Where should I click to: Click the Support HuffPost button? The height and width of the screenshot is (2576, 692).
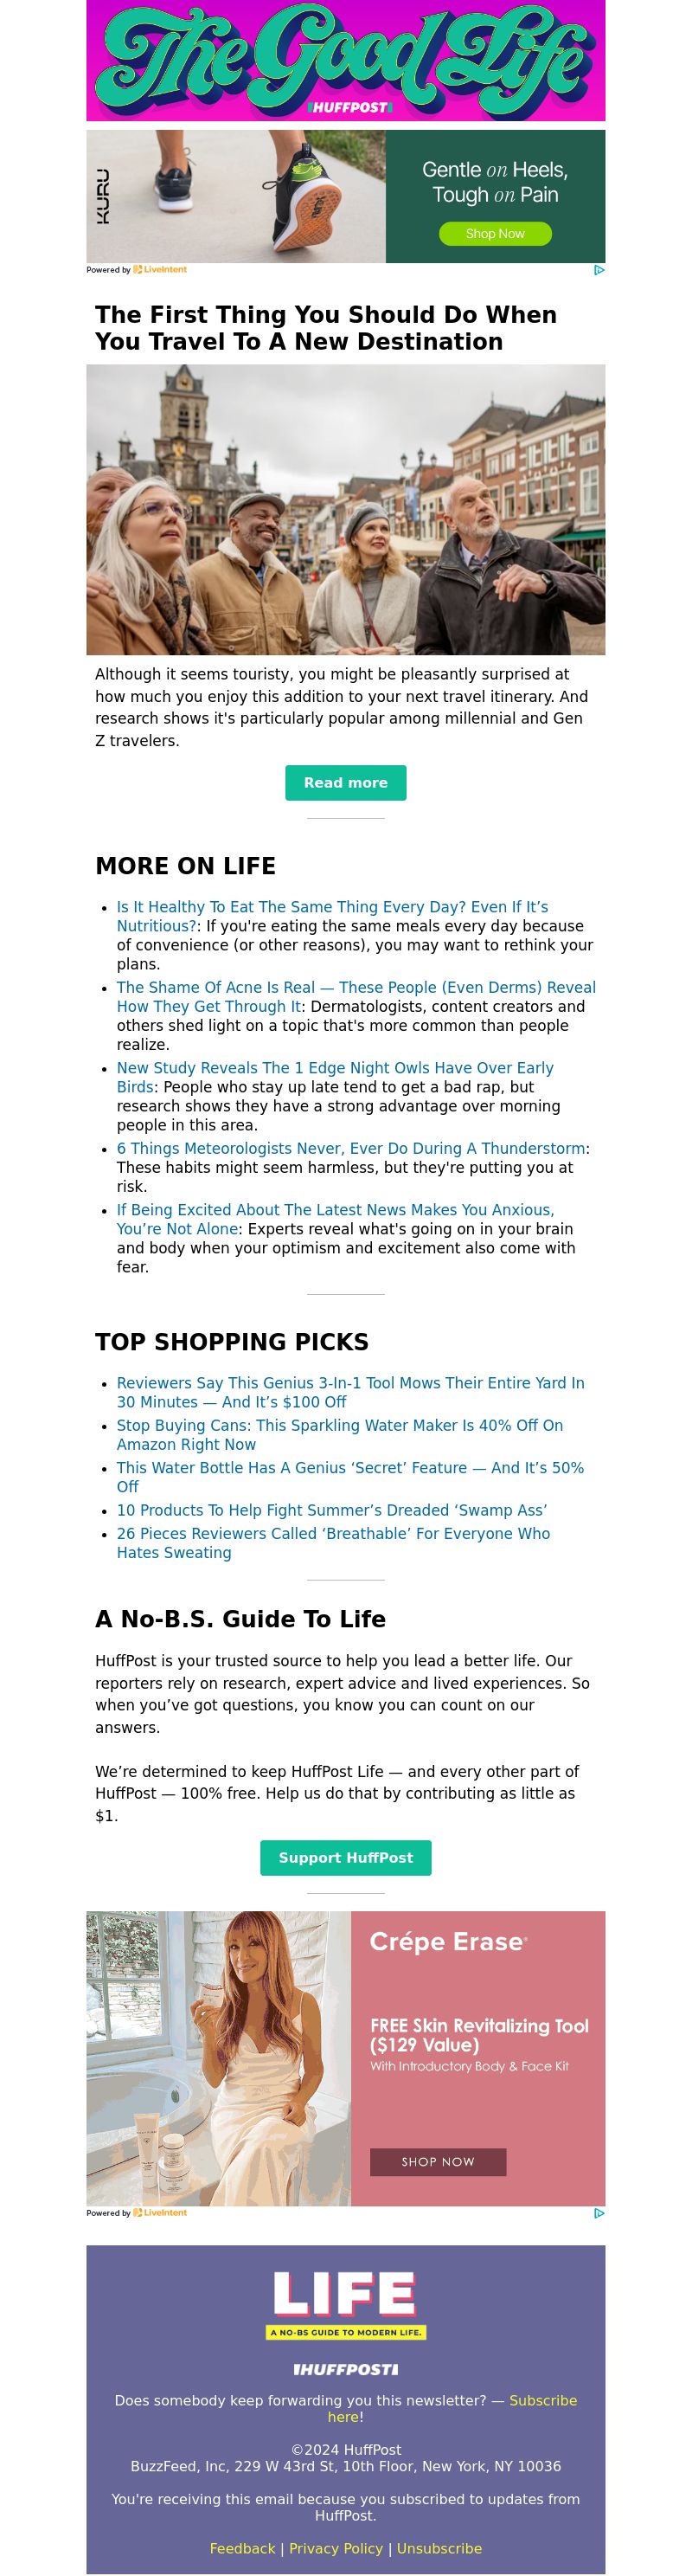click(x=346, y=1858)
